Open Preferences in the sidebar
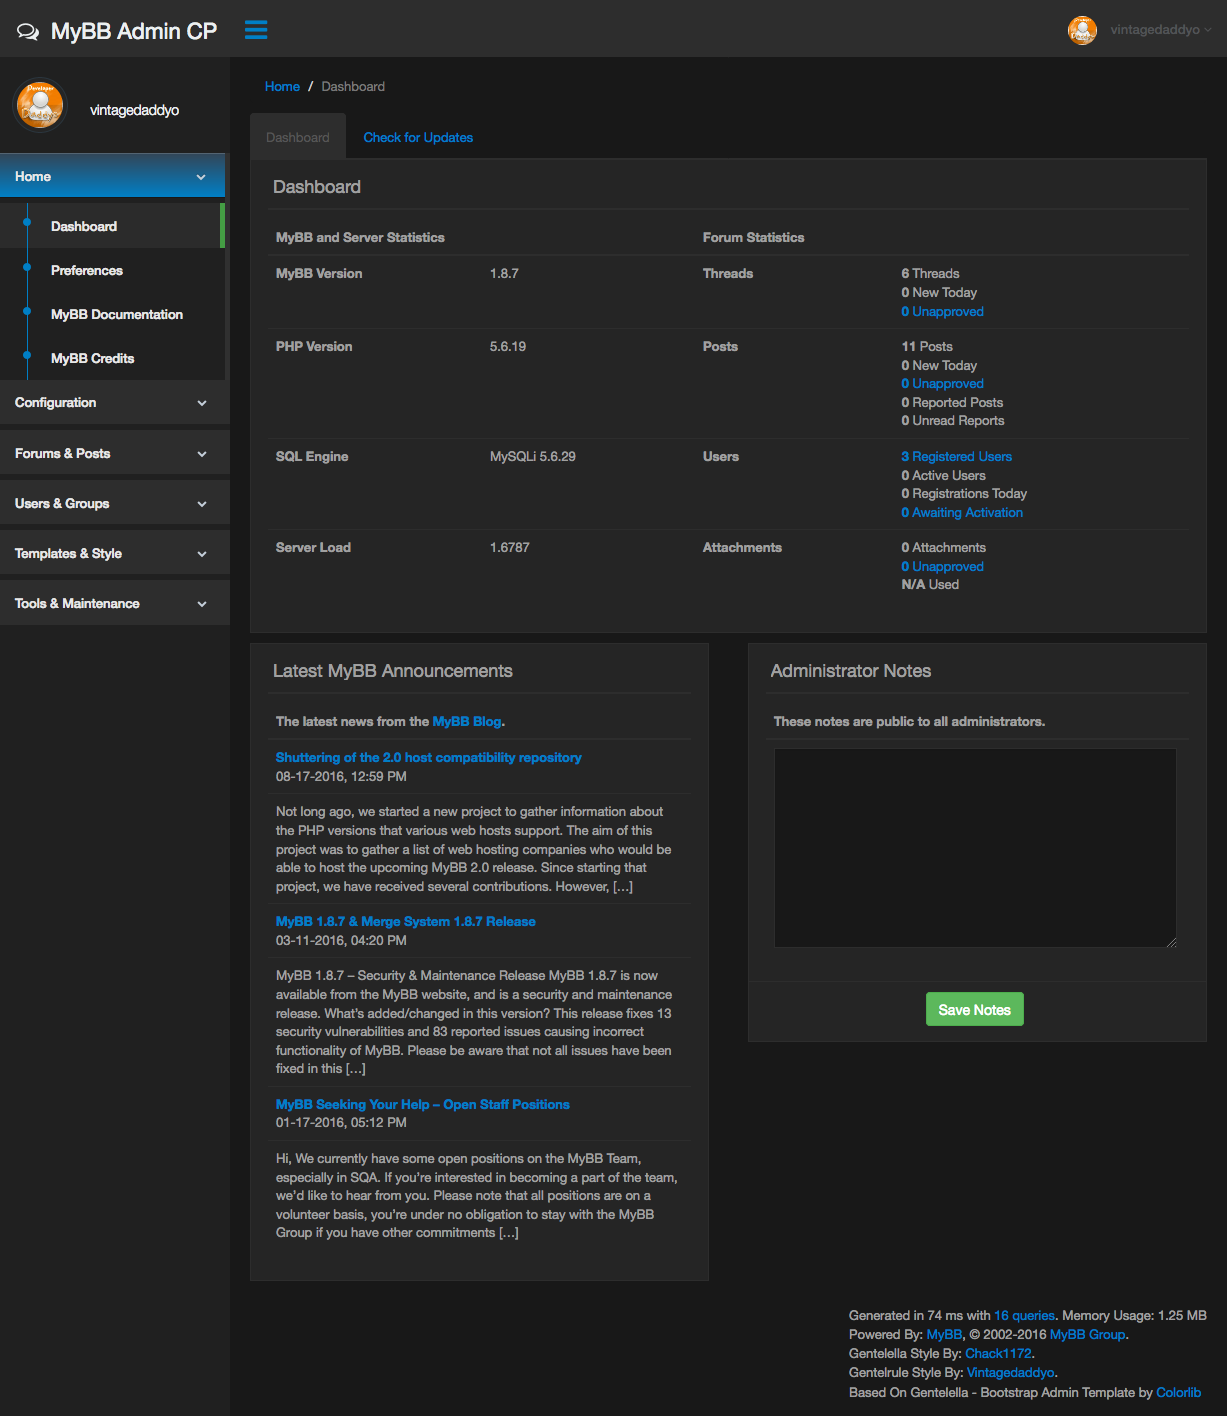 click(87, 271)
